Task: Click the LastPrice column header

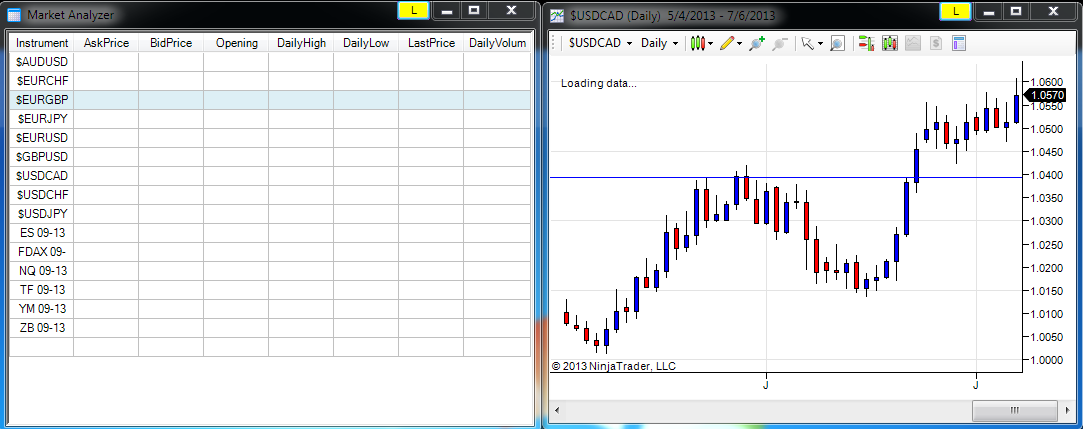Action: 431,43
